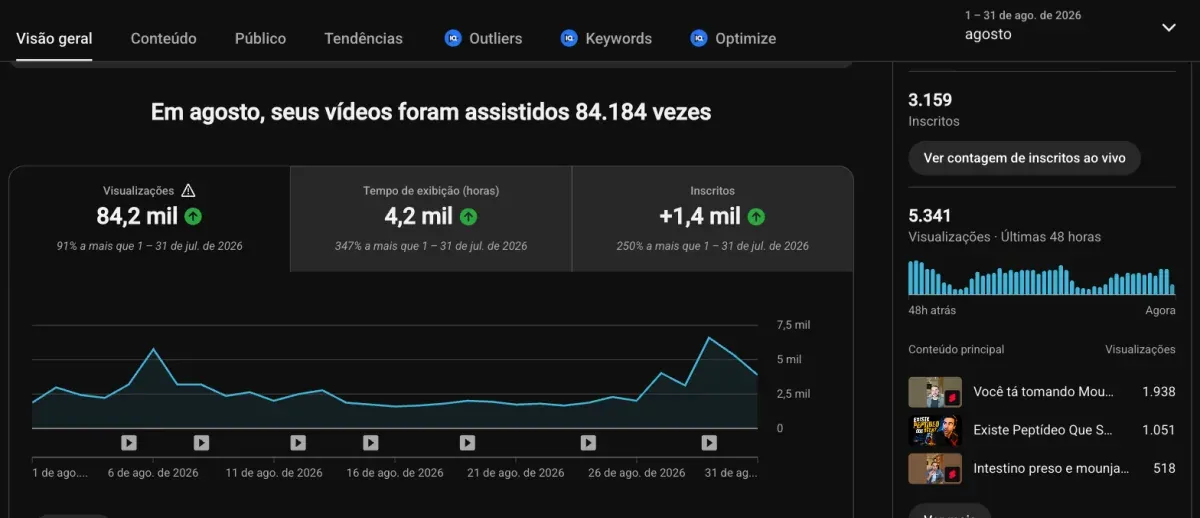The height and width of the screenshot is (518, 1200).
Task: Expand the agosto date range dropdown
Action: coord(1169,27)
